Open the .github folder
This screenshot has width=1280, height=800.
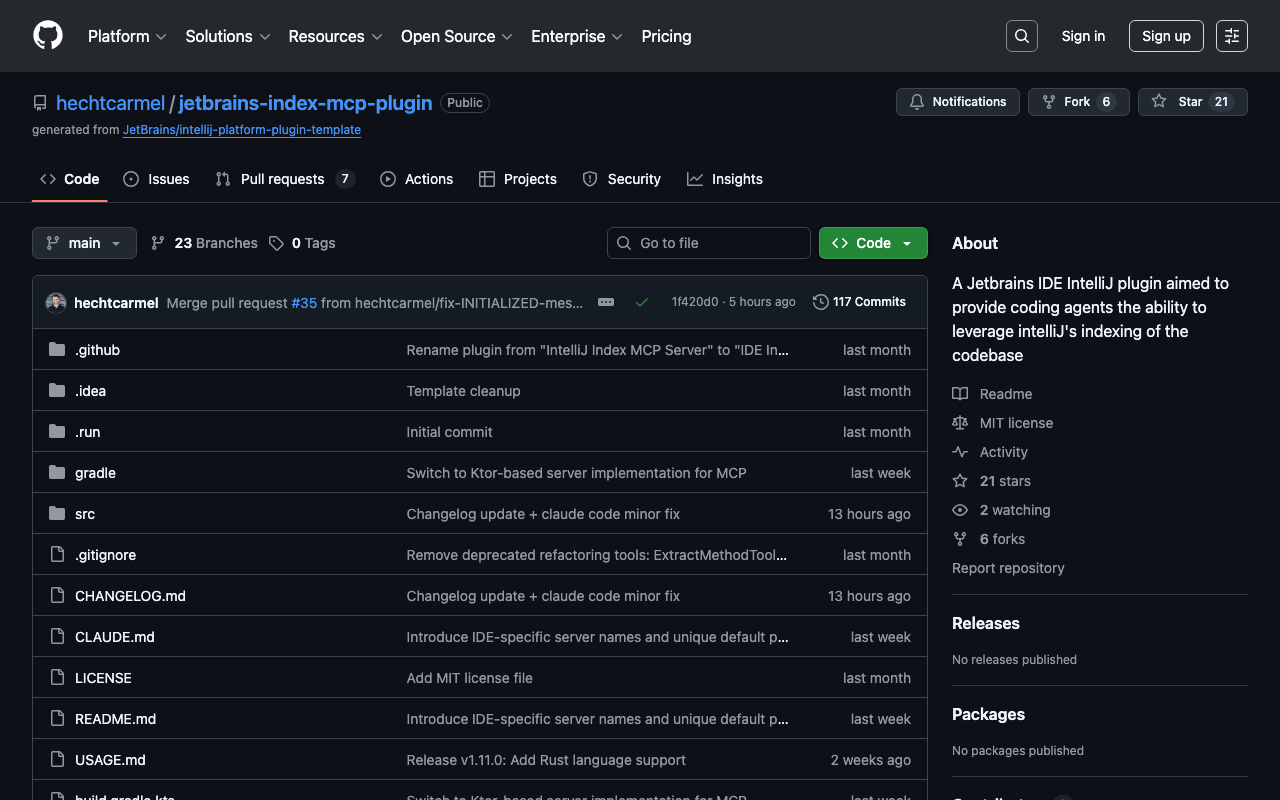pyautogui.click(x=97, y=350)
